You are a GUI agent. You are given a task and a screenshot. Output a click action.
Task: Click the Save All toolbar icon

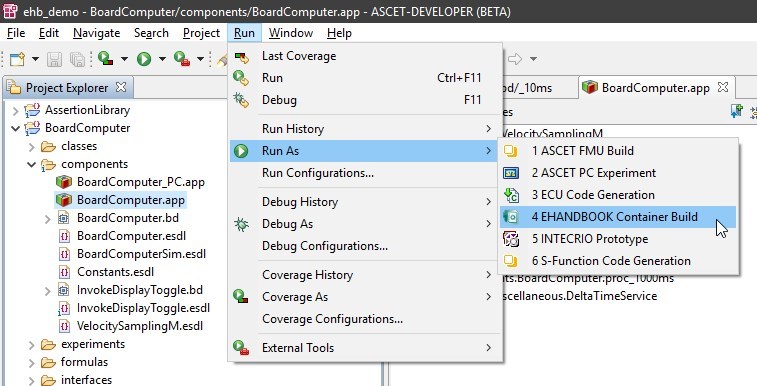pos(77,59)
